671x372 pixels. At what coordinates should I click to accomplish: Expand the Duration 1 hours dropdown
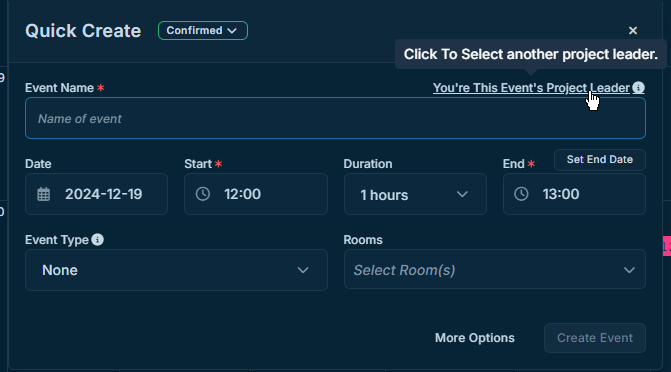[x=415, y=194]
